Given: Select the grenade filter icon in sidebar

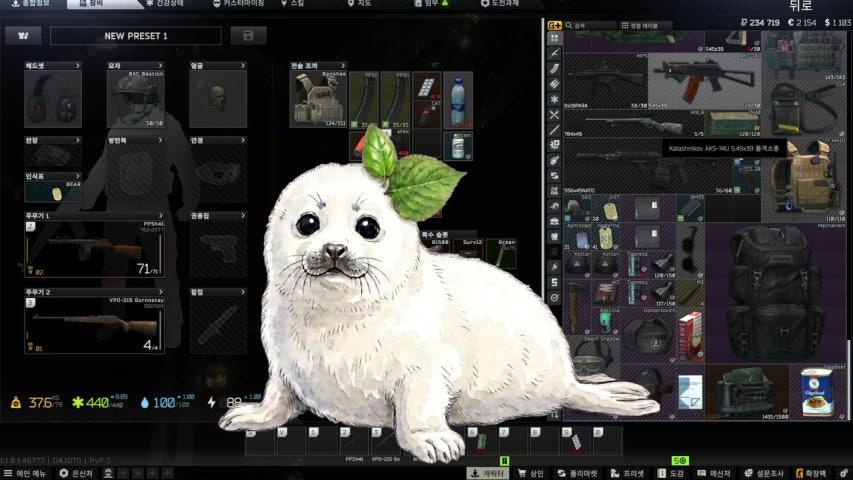Looking at the screenshot, I should click(x=554, y=161).
